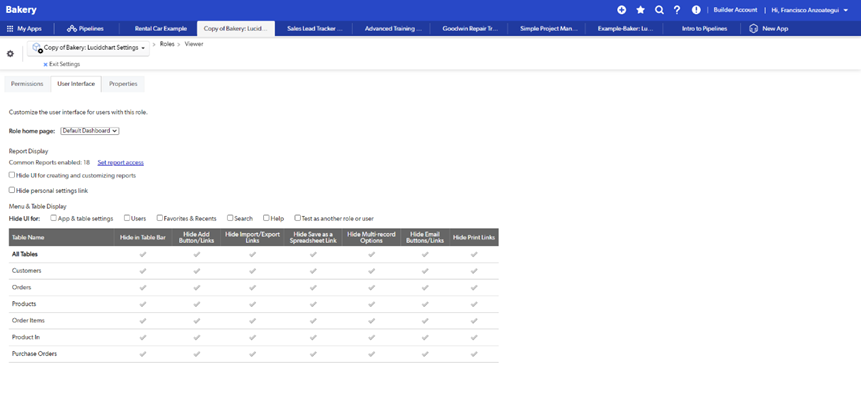
Task: Click the exclamation alert icon in header
Action: (696, 10)
